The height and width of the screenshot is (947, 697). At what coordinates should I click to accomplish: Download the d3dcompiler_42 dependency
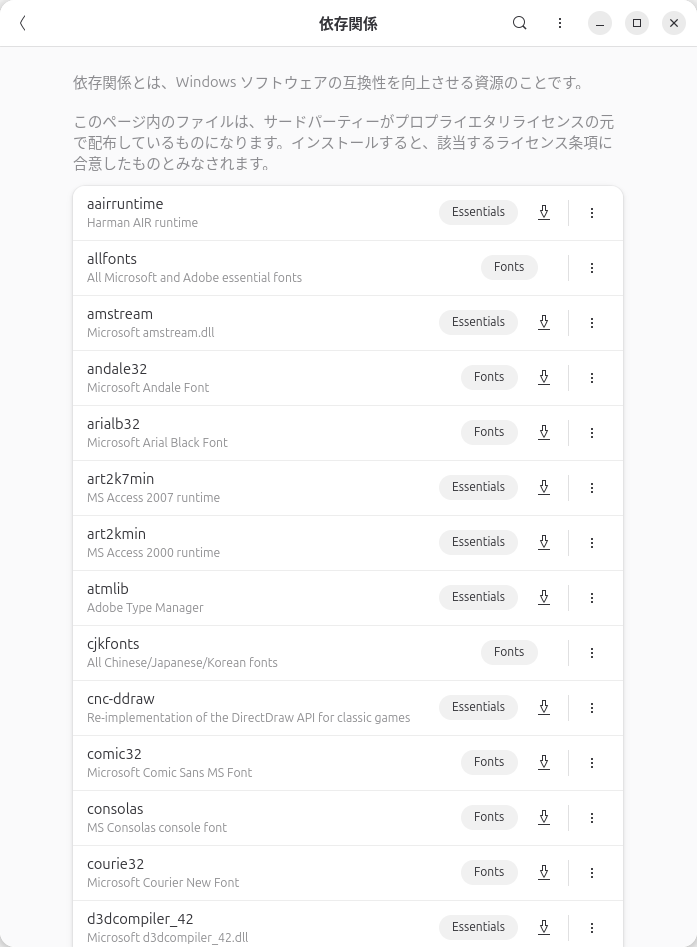coord(544,927)
